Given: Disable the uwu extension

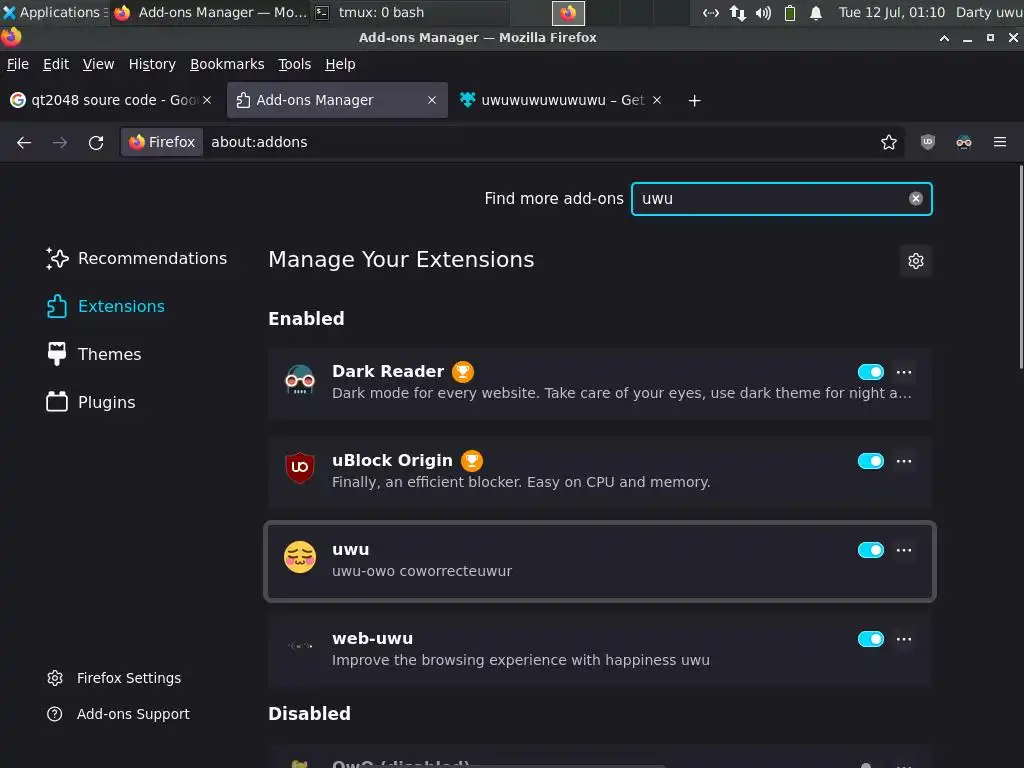Looking at the screenshot, I should (871, 550).
